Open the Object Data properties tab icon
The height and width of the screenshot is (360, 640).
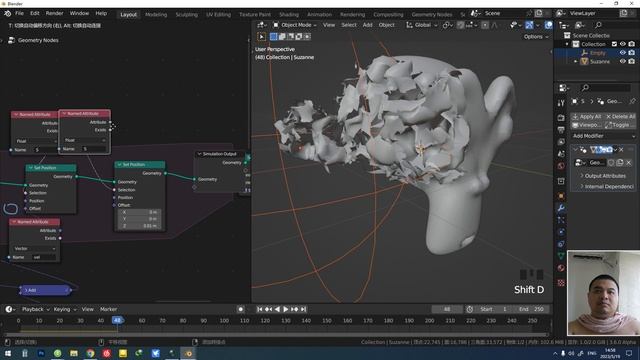[561, 256]
